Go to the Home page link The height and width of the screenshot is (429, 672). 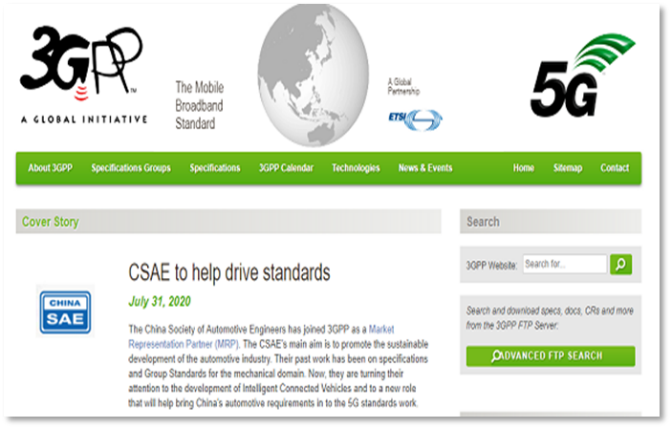523,168
